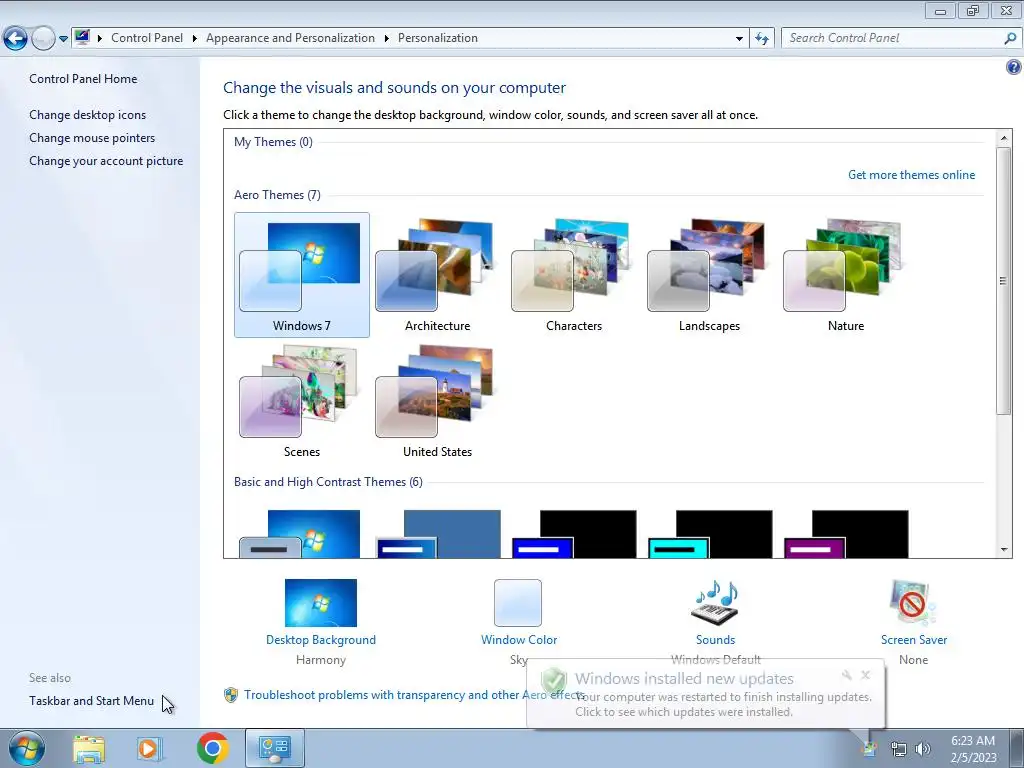Image resolution: width=1024 pixels, height=768 pixels.
Task: Select the black high contrast theme with blue window
Action: pos(574,534)
